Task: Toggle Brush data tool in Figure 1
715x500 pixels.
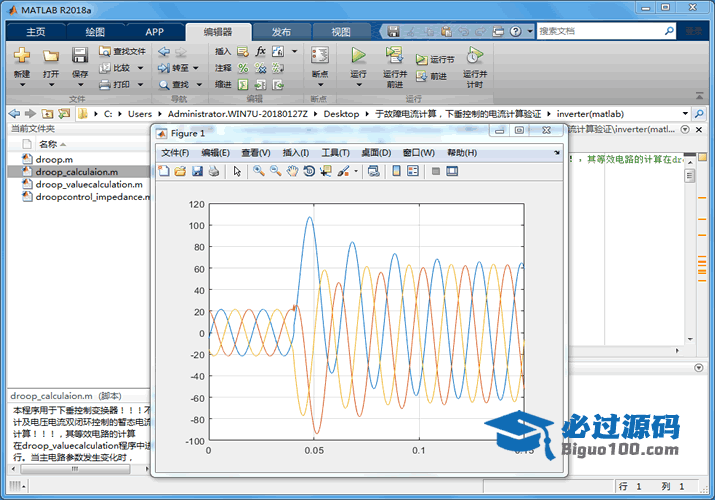Action: point(343,171)
